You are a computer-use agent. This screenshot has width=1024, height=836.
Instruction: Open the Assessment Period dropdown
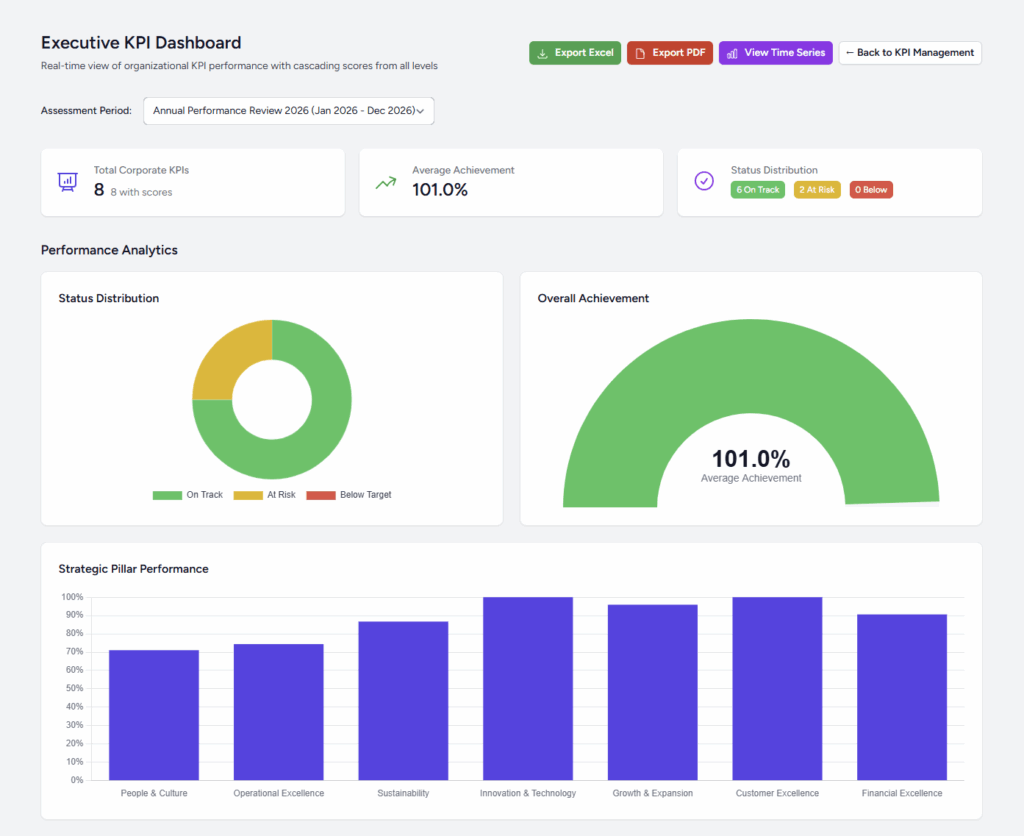click(x=288, y=111)
